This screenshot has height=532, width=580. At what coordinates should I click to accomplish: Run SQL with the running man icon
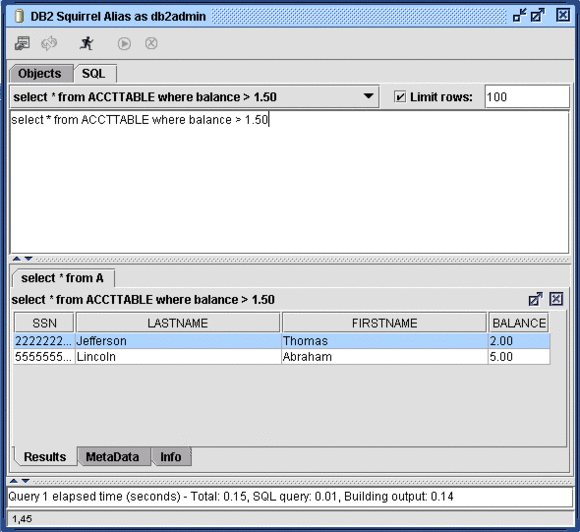click(87, 43)
